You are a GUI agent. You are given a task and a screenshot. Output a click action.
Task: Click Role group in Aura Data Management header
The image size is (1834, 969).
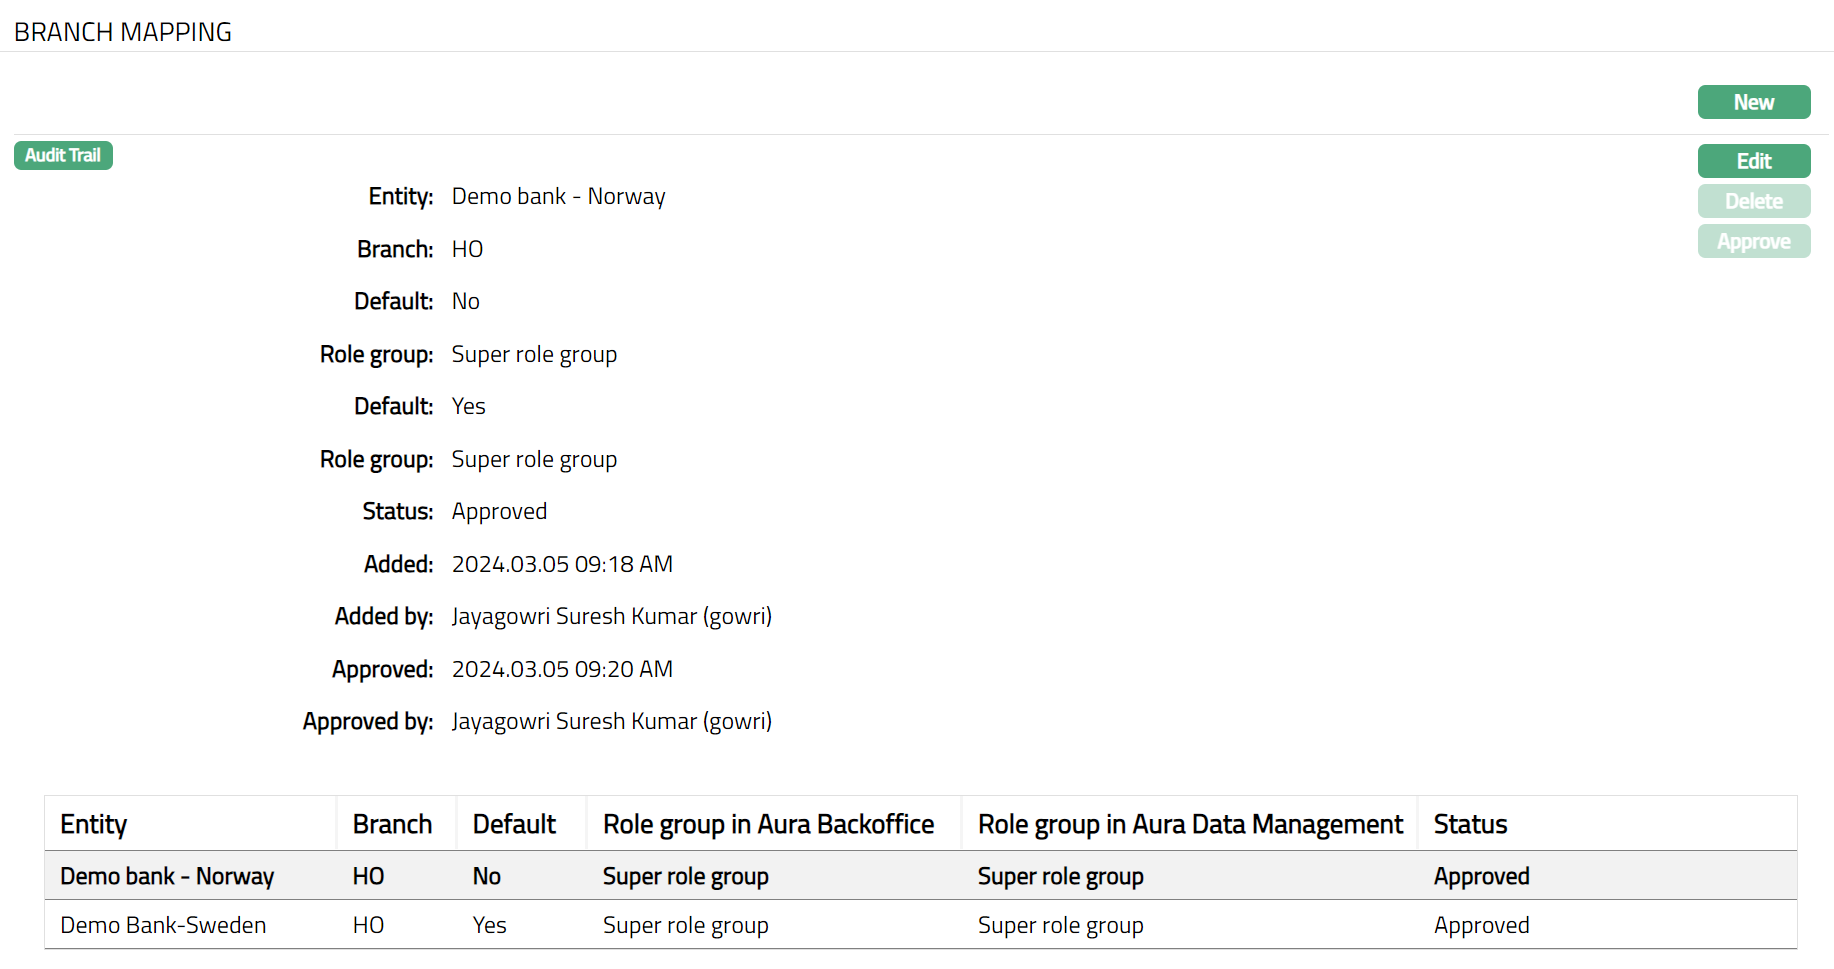pos(1190,824)
